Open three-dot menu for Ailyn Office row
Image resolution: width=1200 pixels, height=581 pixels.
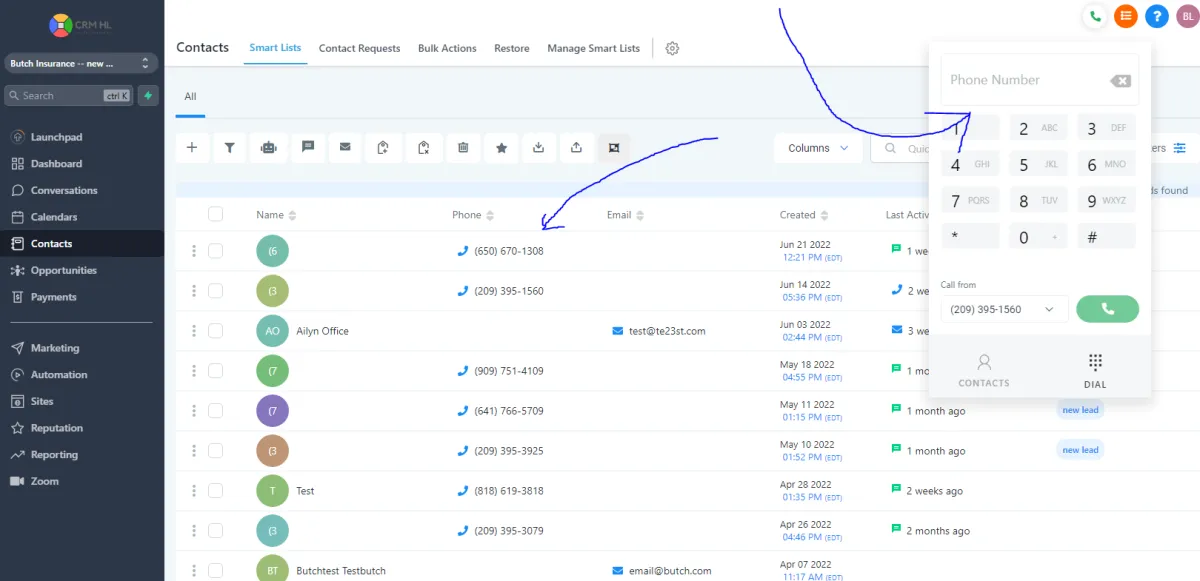point(194,331)
